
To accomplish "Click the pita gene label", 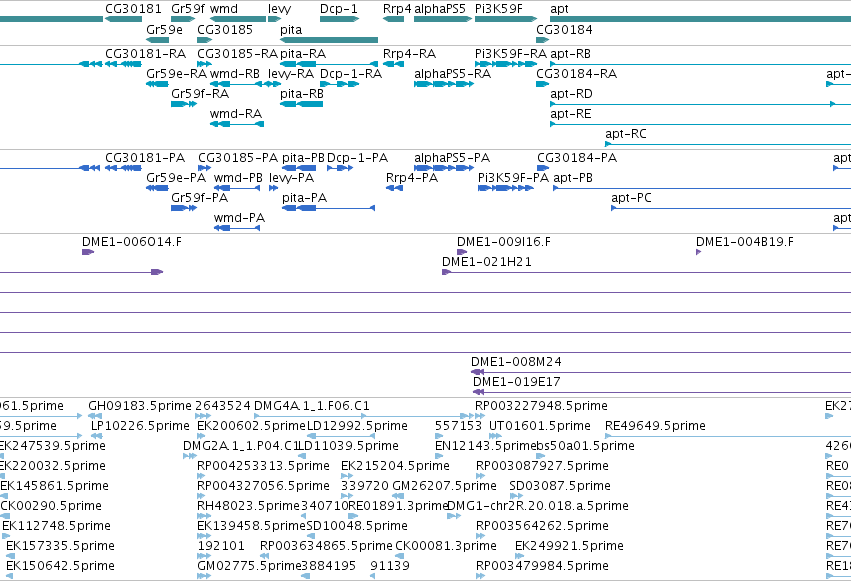I will (291, 29).
